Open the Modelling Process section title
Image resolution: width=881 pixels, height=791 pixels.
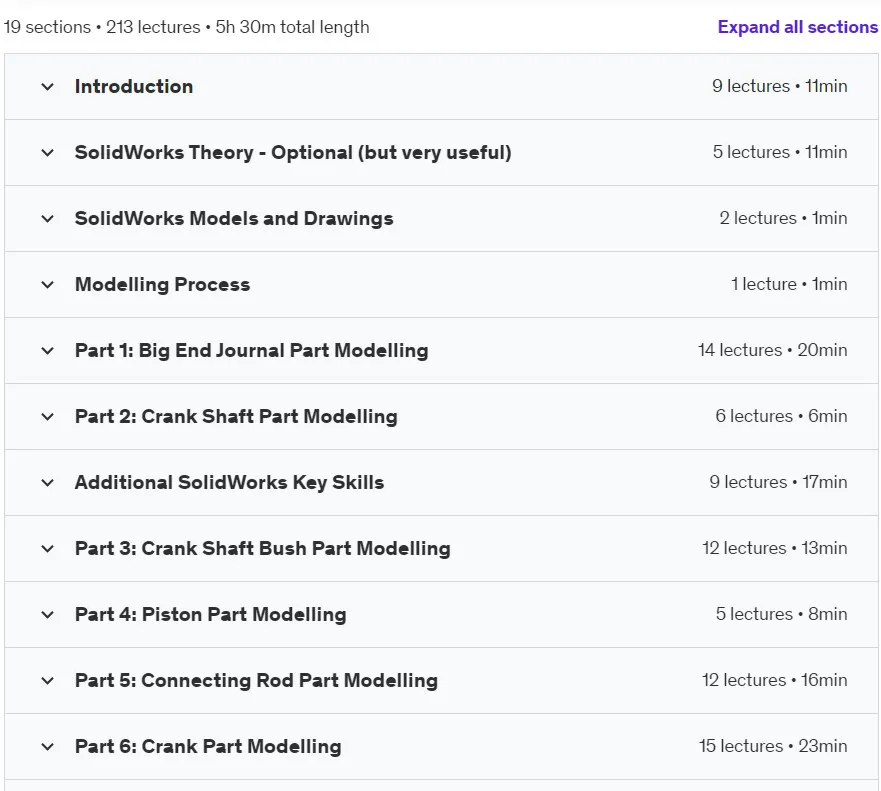[162, 285]
